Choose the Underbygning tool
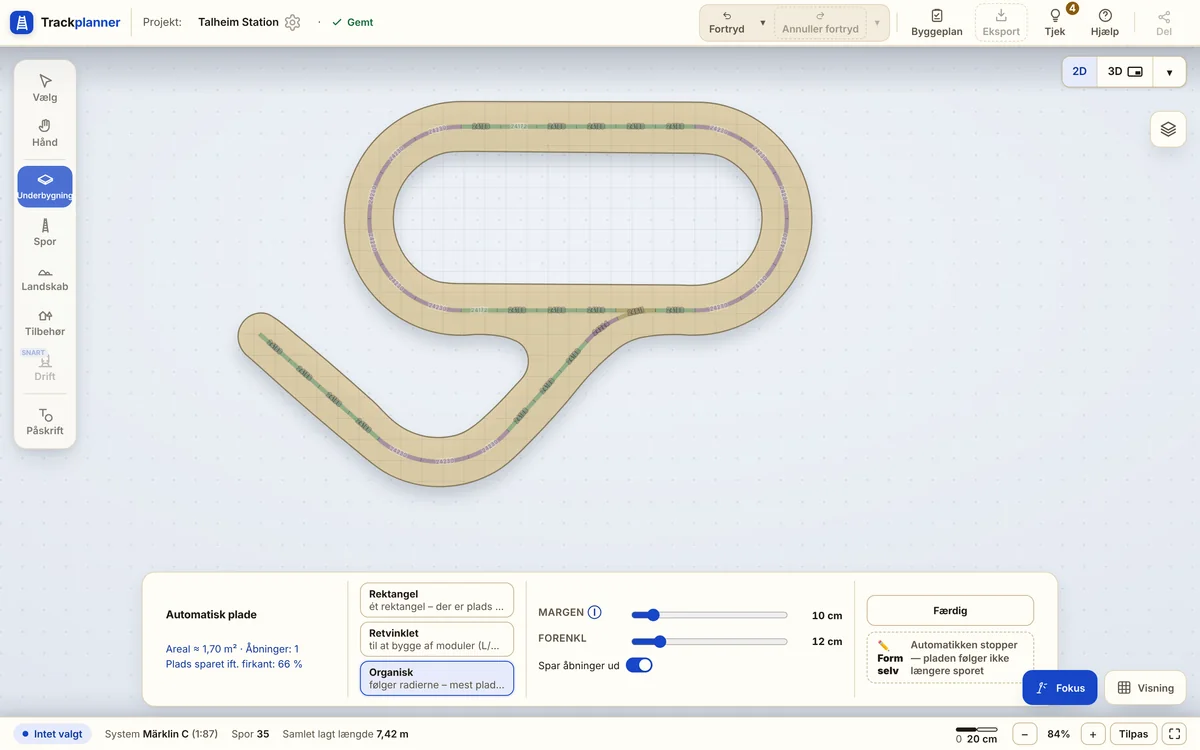The width and height of the screenshot is (1200, 750). [x=45, y=187]
